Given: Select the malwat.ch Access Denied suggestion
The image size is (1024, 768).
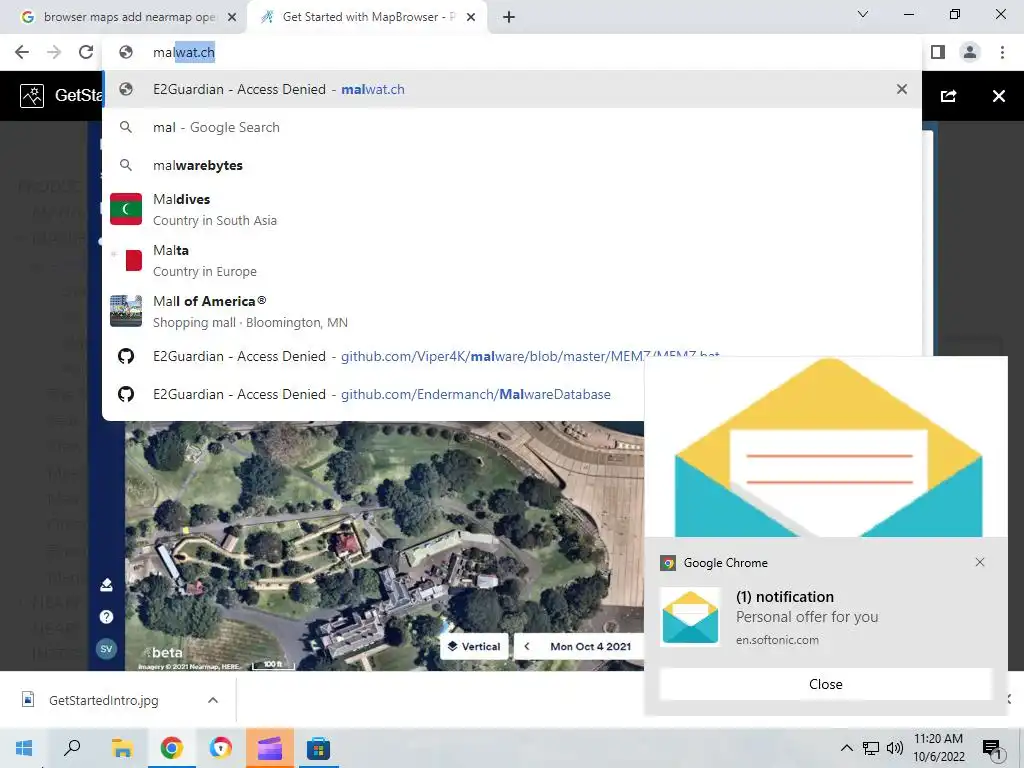Looking at the screenshot, I should [x=512, y=89].
